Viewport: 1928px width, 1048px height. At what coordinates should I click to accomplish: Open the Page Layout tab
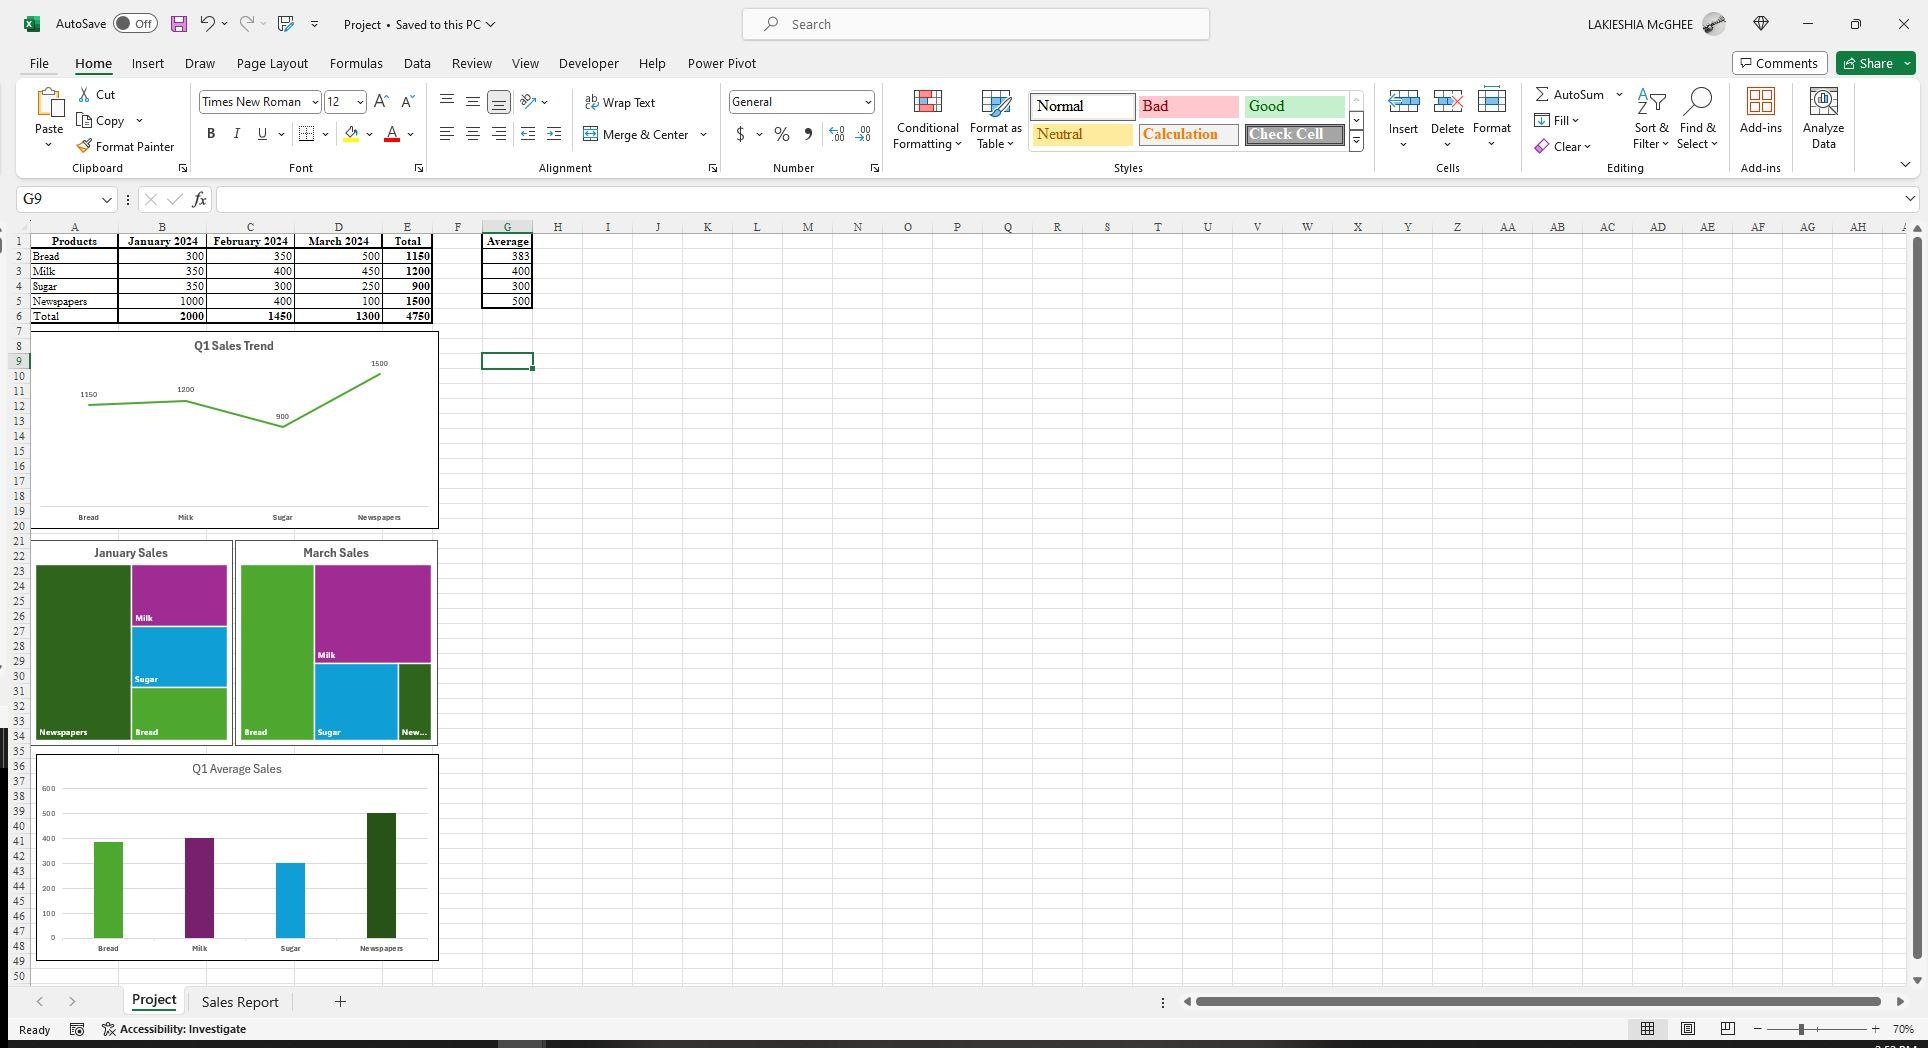tap(272, 63)
